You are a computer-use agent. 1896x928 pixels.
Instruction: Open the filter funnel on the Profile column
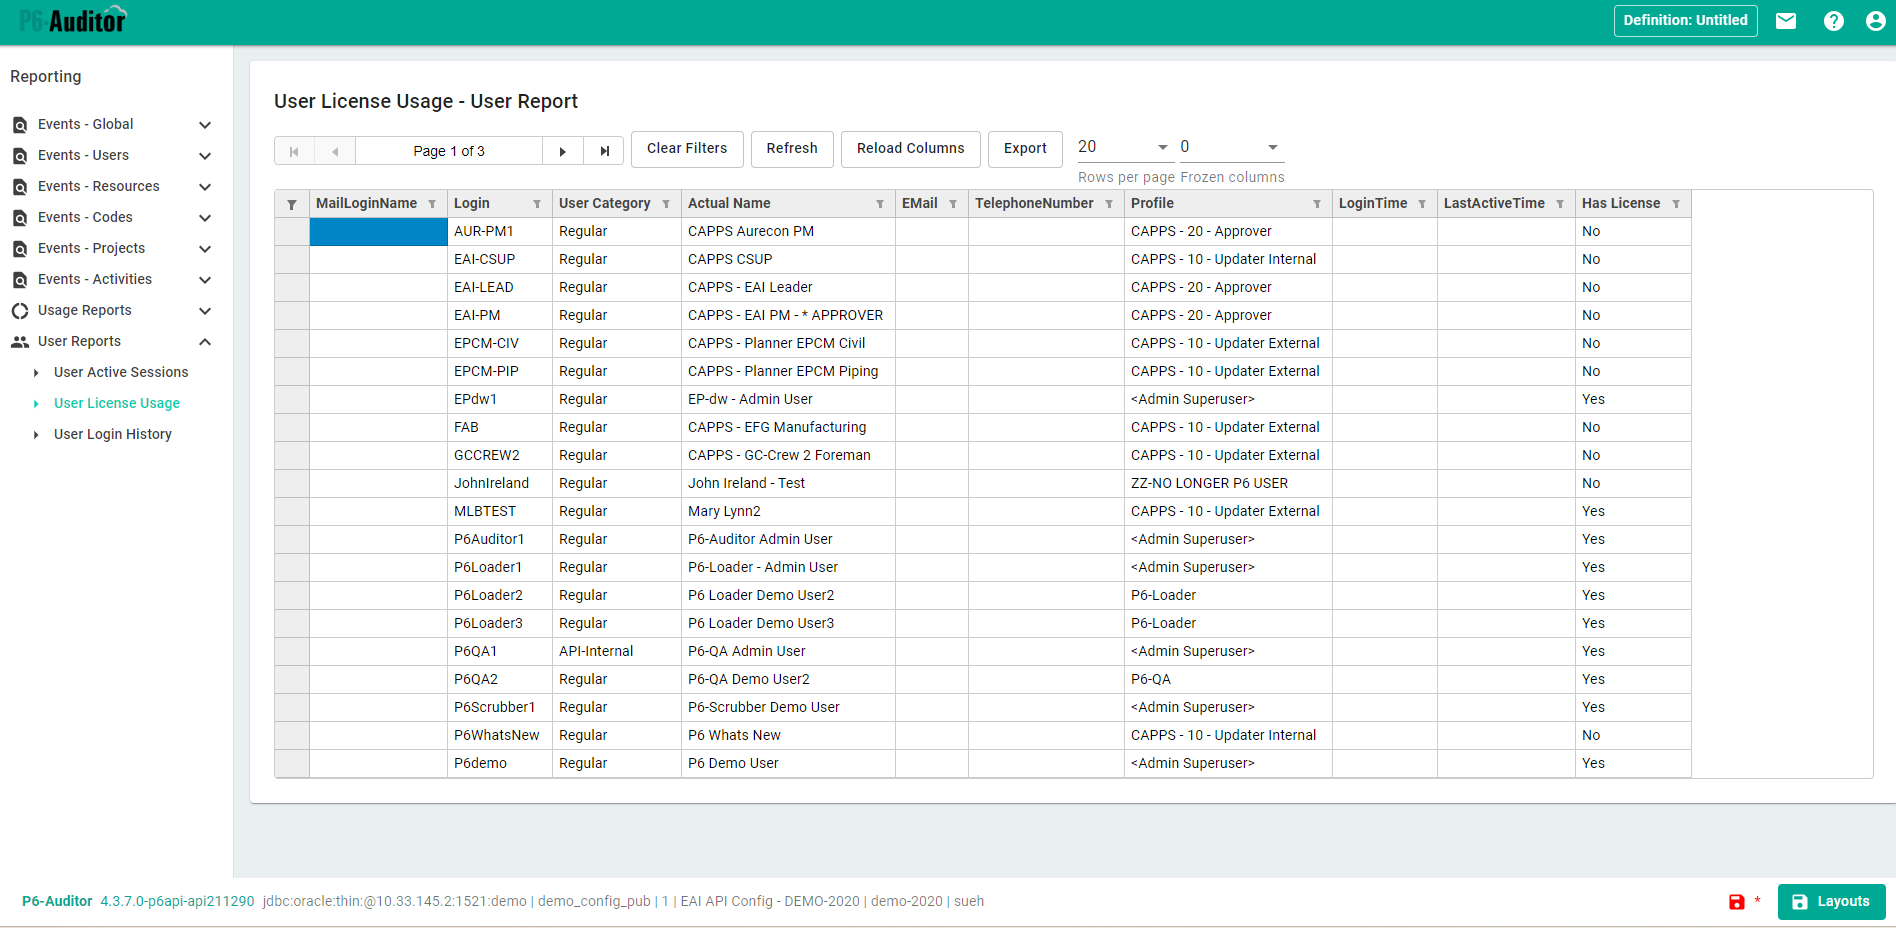point(1317,203)
